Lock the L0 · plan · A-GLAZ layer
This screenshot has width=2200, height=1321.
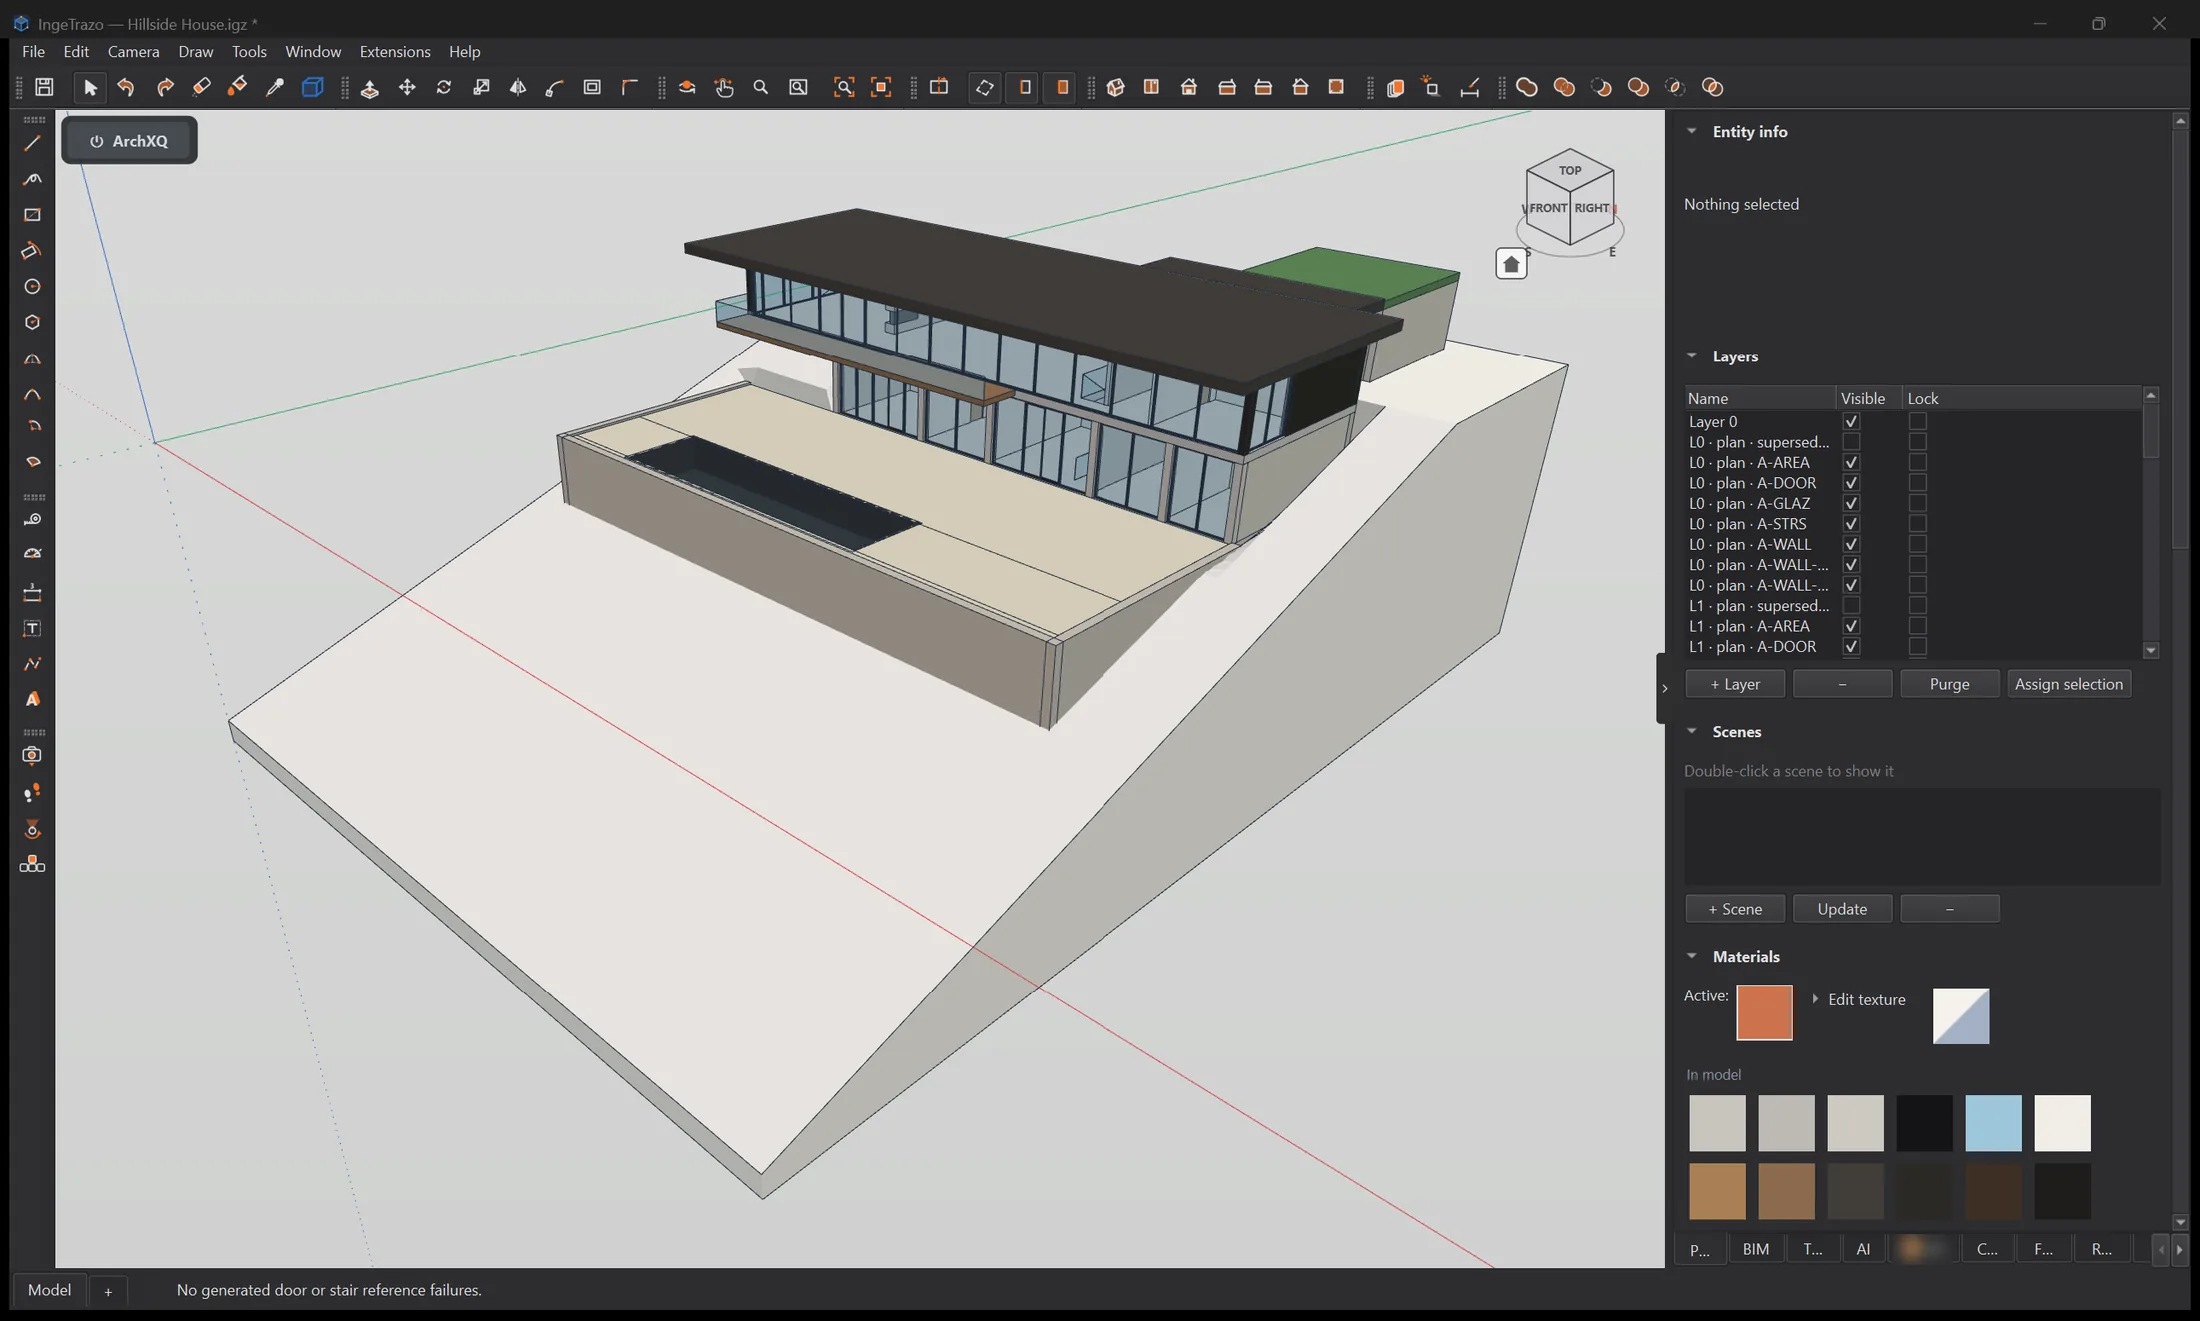tap(1917, 504)
